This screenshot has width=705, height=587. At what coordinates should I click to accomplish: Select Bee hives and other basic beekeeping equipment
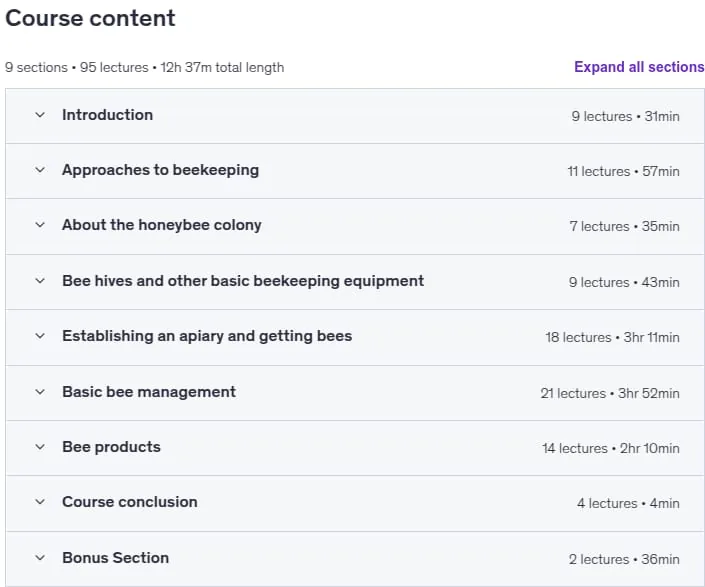pyautogui.click(x=243, y=281)
